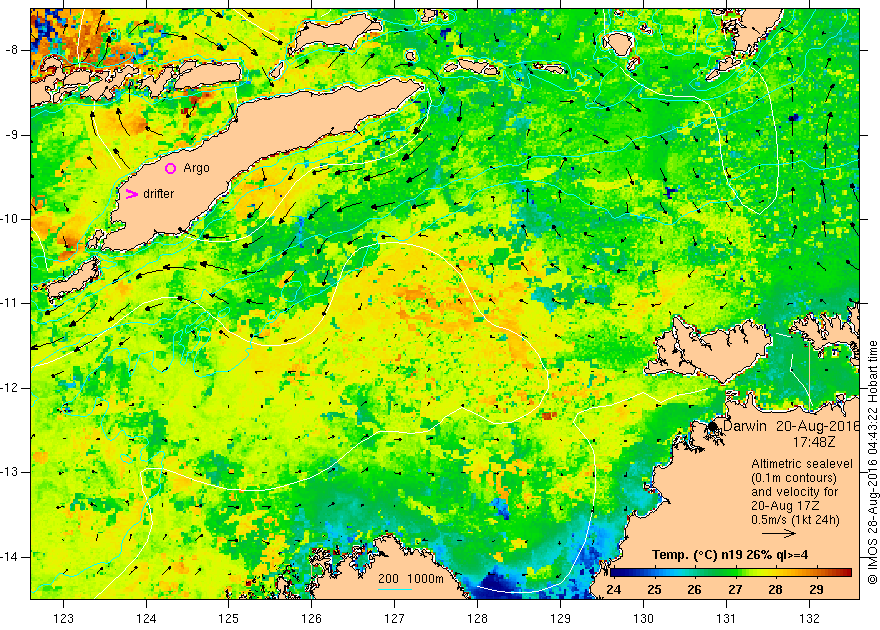The width and height of the screenshot is (880, 630).
Task: Click the color bar value 25
Action: pyautogui.click(x=654, y=590)
